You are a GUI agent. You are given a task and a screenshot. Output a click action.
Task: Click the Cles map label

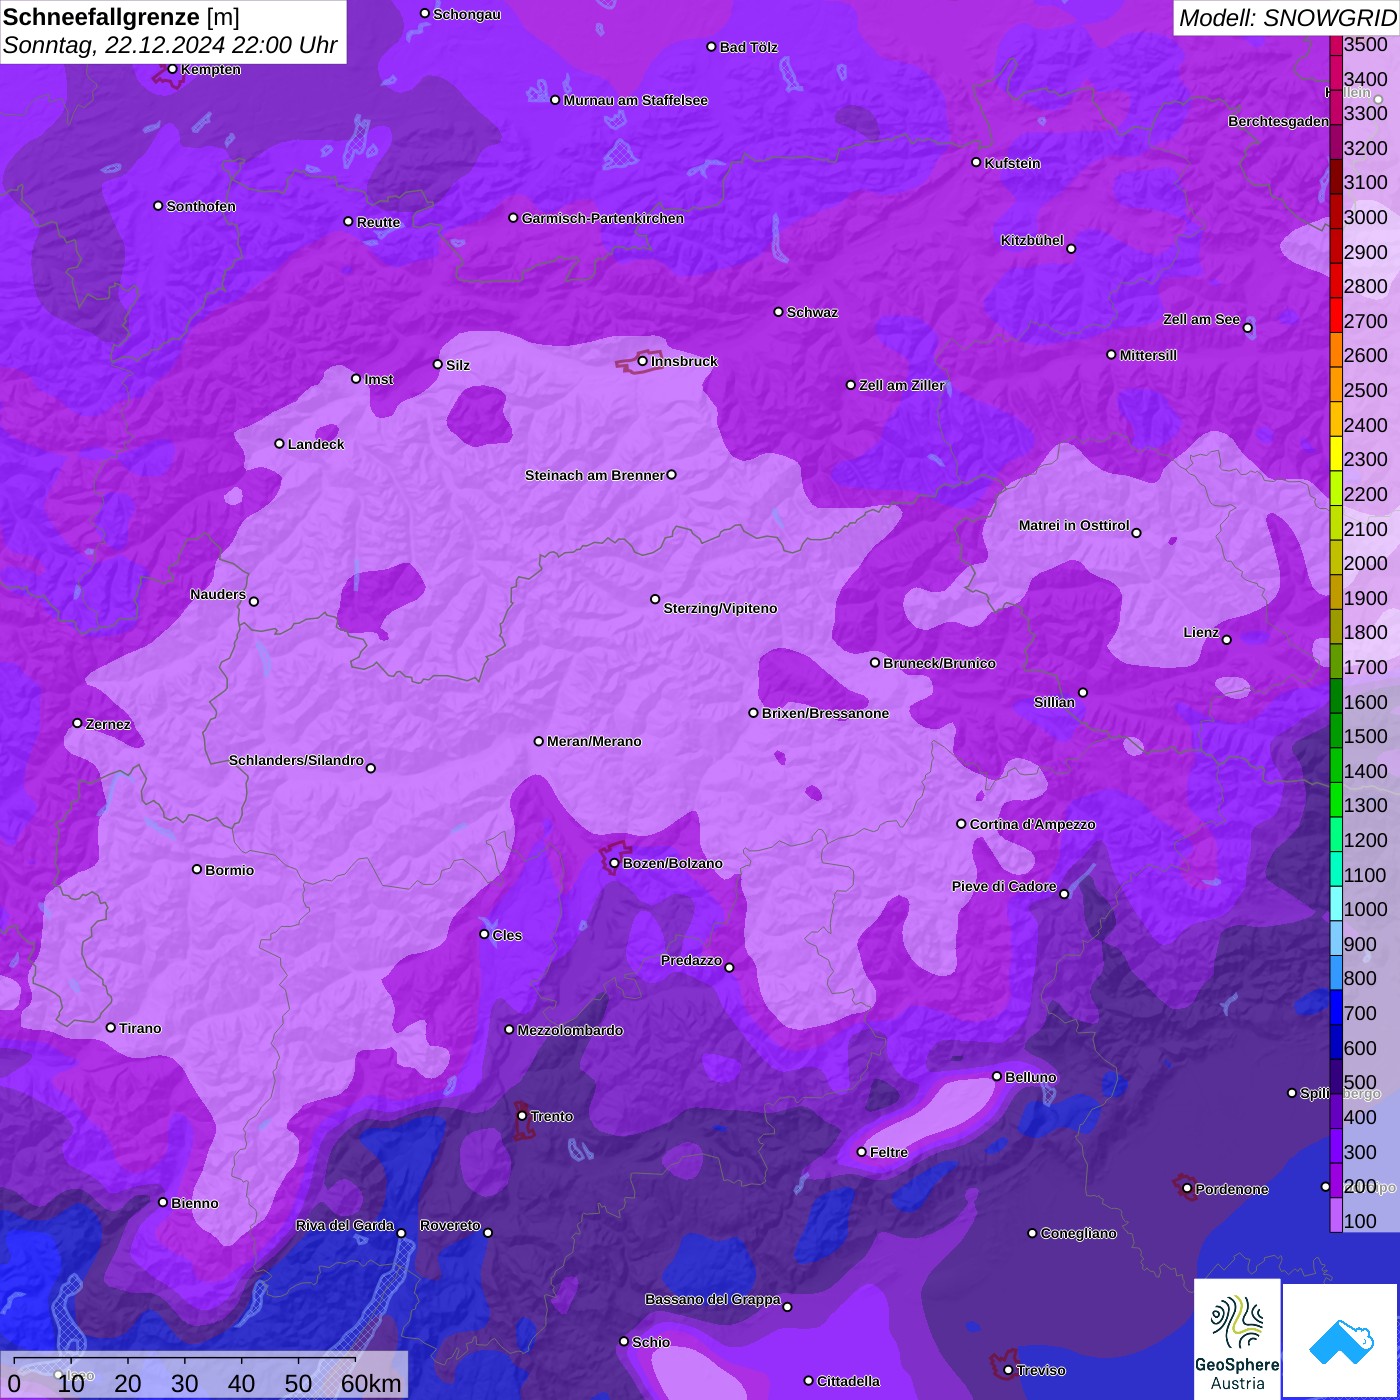click(x=507, y=935)
